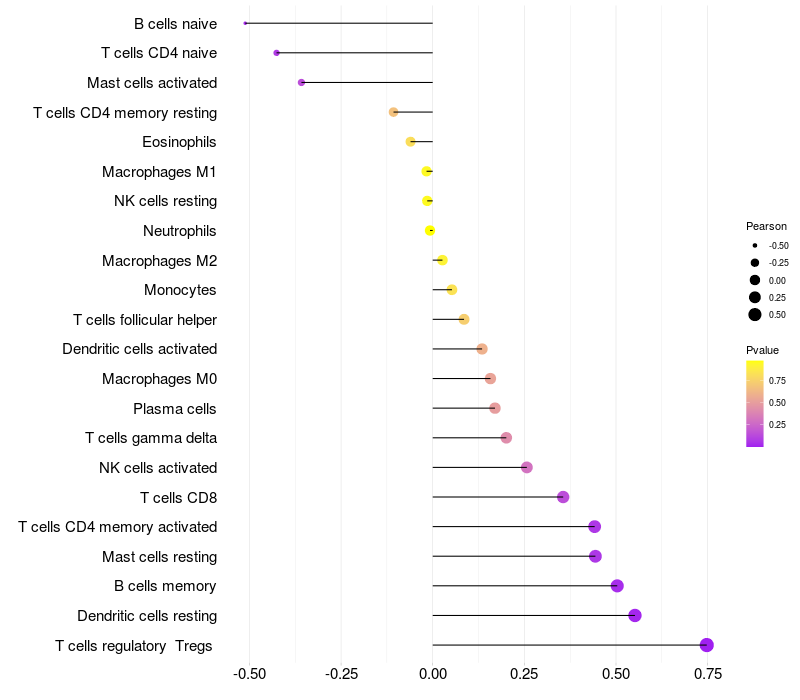The height and width of the screenshot is (700, 800).
Task: Click the Pvalue color gradient bar
Action: 755,404
